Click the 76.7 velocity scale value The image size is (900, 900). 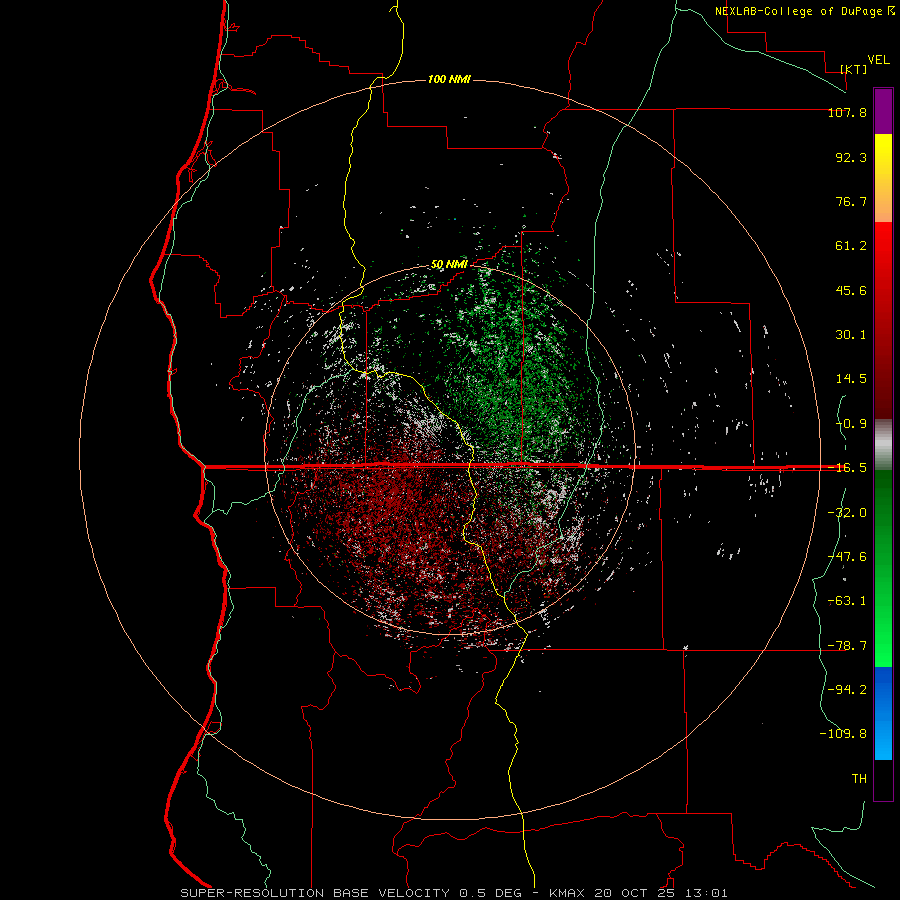click(851, 201)
